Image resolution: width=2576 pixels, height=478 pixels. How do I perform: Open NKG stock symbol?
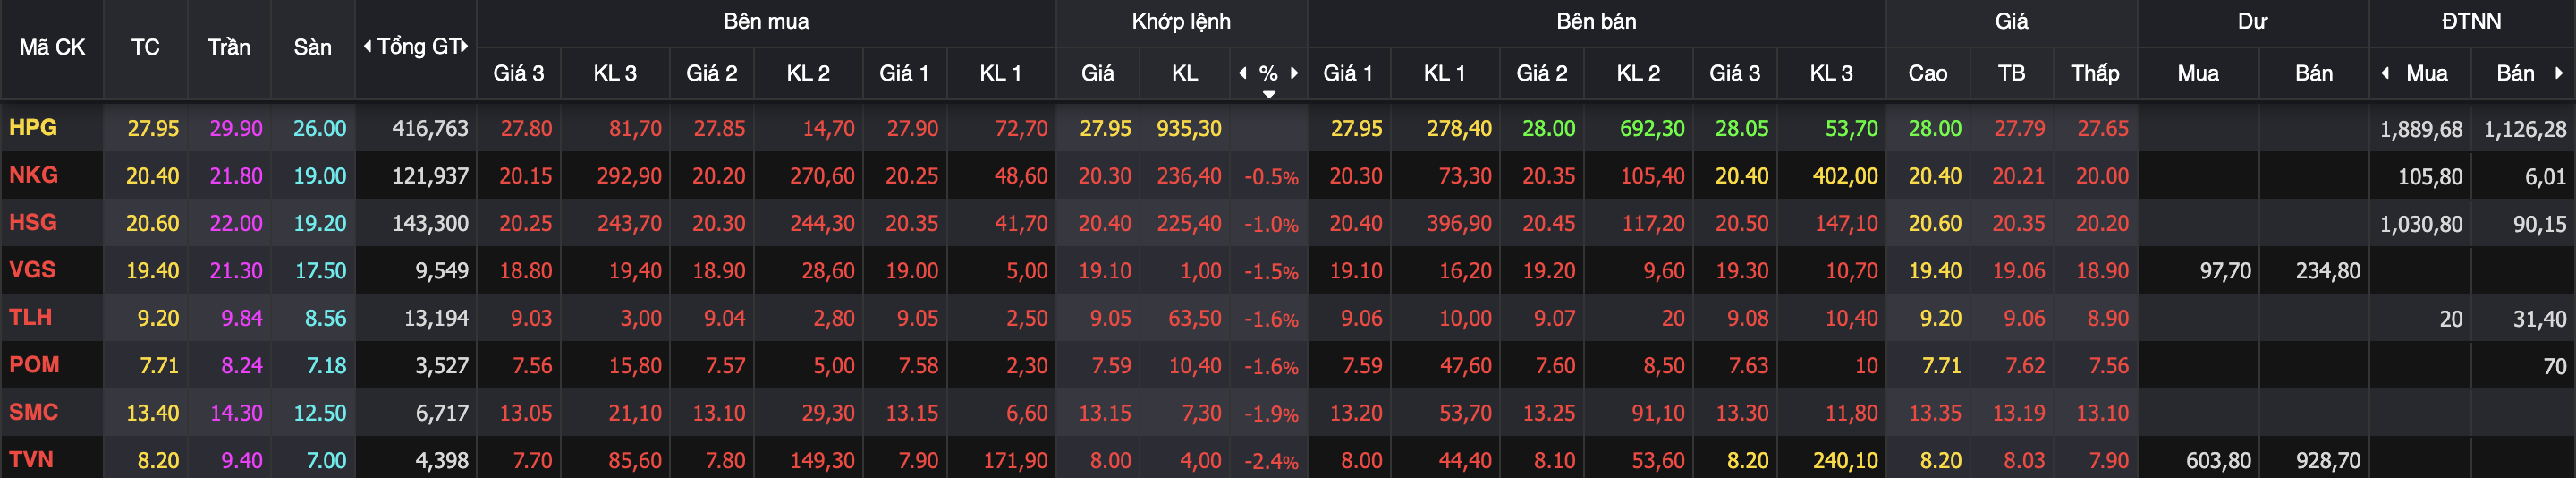[x=33, y=175]
